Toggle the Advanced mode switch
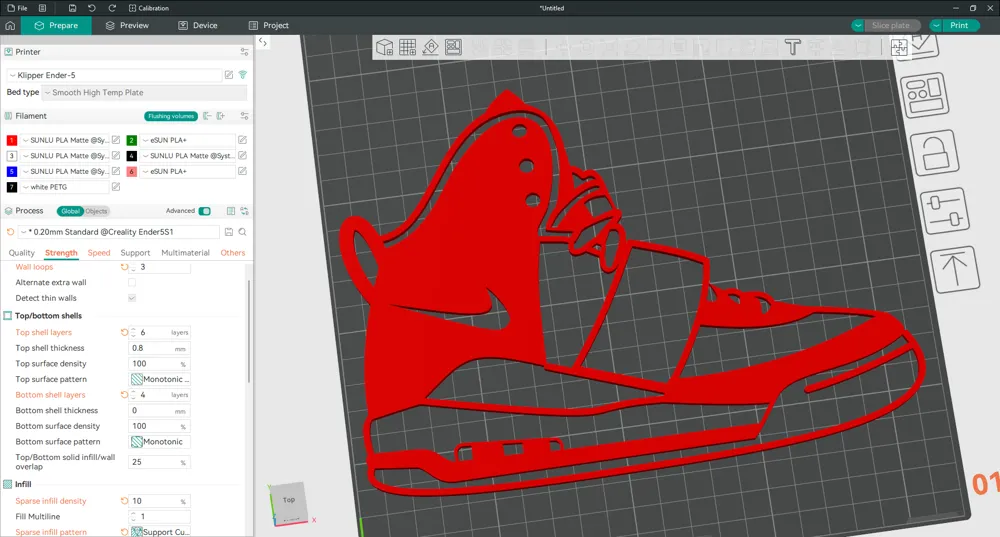Viewport: 1000px width, 537px height. 205,211
